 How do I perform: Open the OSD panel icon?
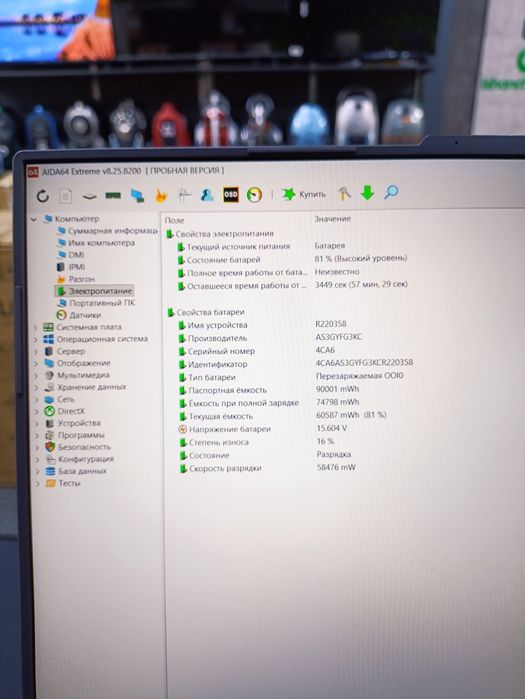tap(230, 195)
